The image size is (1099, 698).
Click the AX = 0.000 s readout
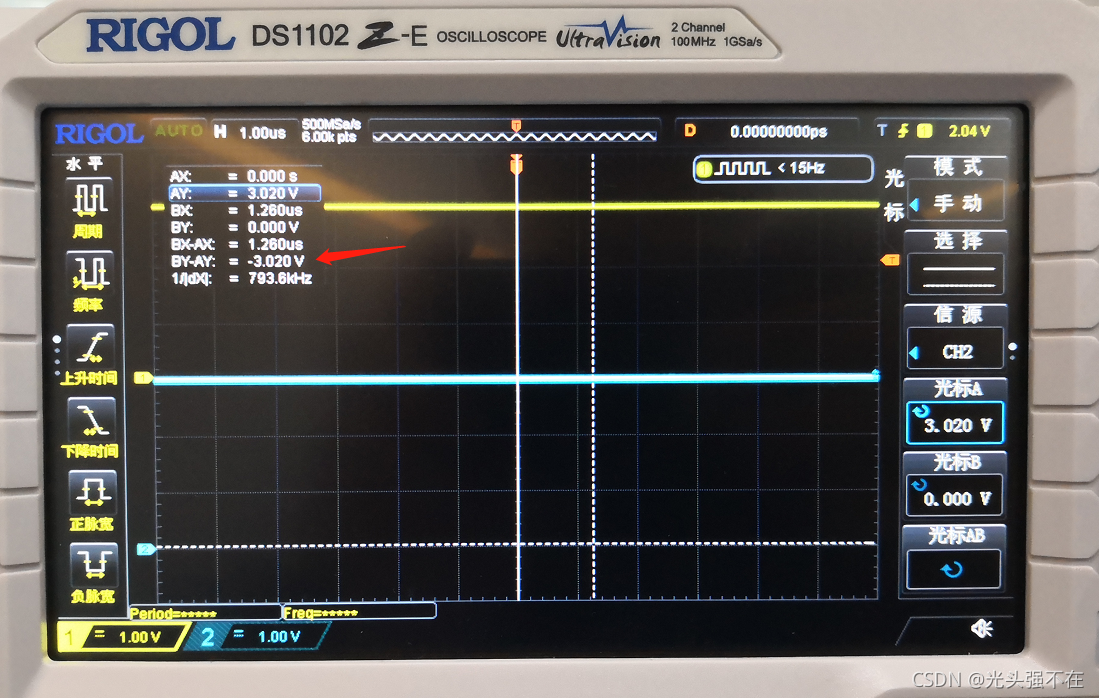tap(235, 176)
